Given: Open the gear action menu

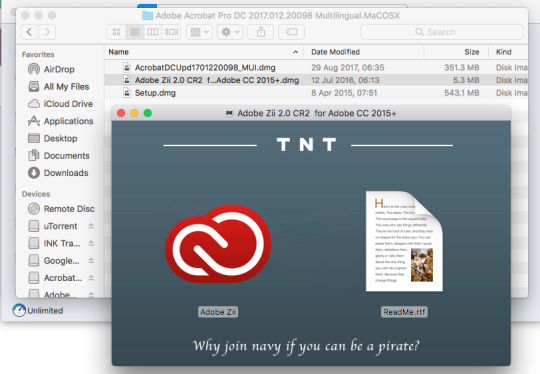Looking at the screenshot, I should coord(230,32).
